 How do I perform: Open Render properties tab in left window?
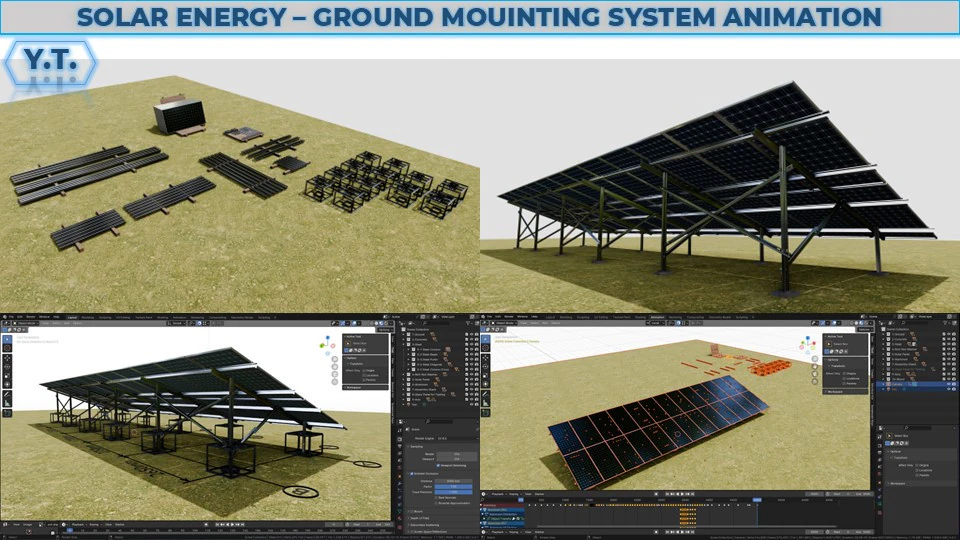(x=400, y=439)
